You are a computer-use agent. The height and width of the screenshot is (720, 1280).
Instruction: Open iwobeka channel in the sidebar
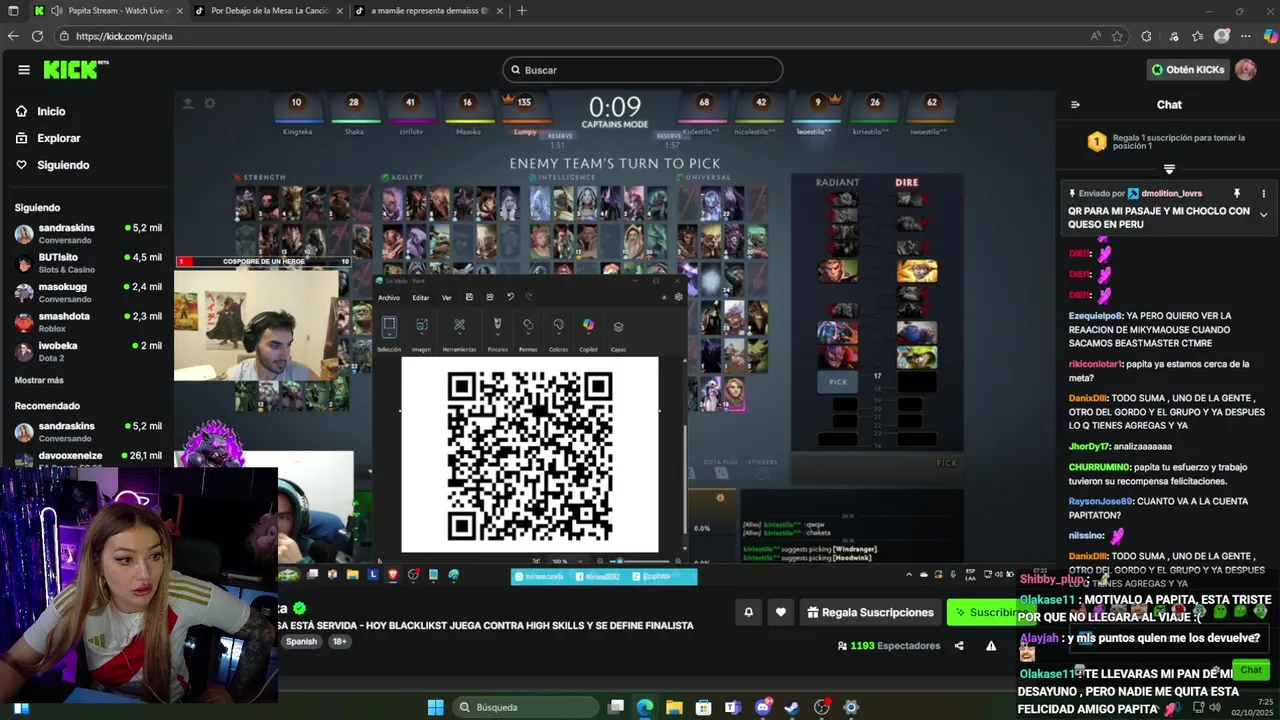pyautogui.click(x=88, y=351)
